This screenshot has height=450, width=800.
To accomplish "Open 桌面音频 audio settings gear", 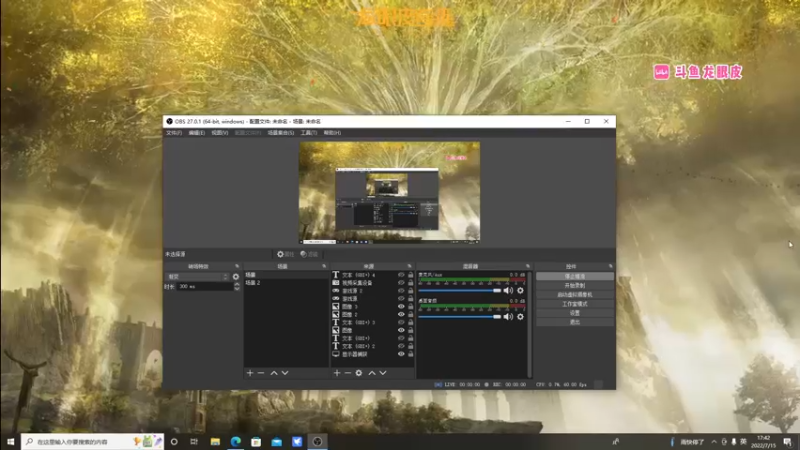I will [520, 317].
